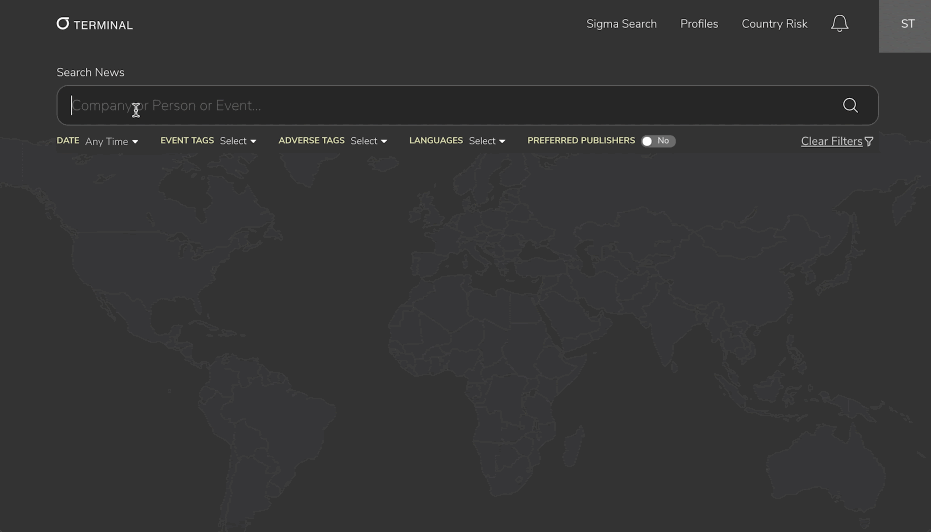Navigate to Country Risk
The width and height of the screenshot is (931, 532).
tap(774, 24)
